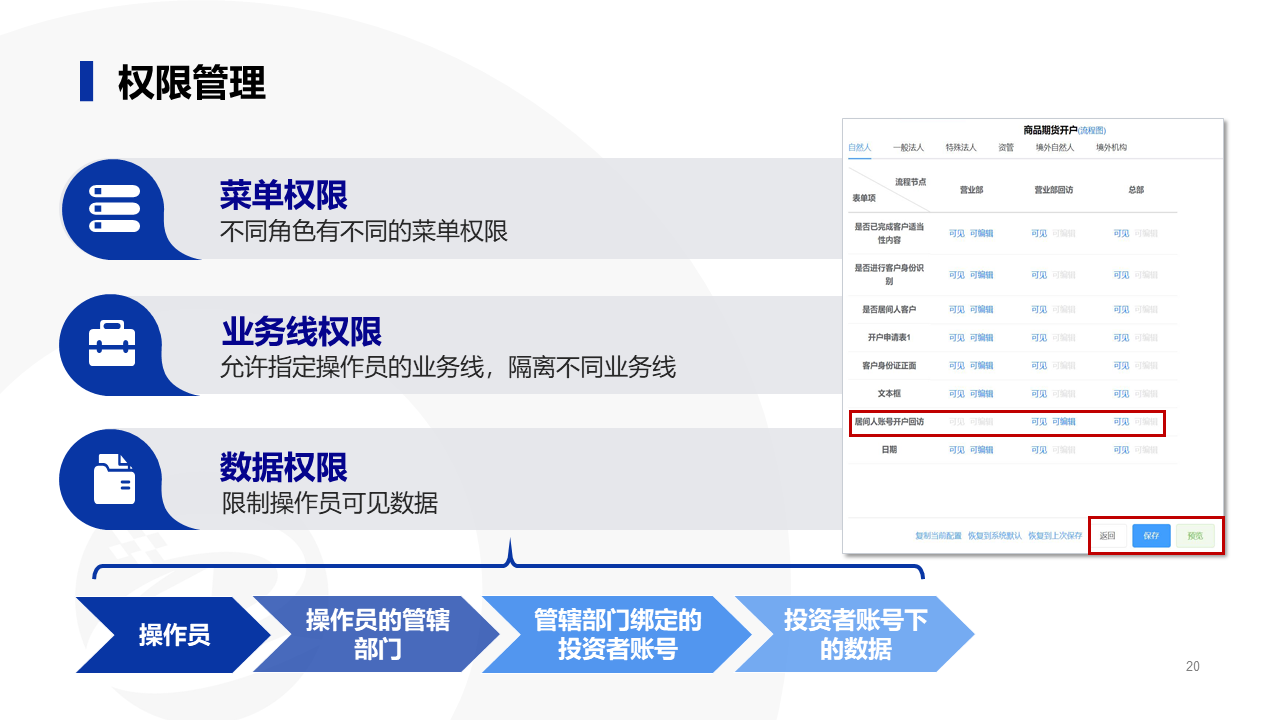Click the 恢复到系统默认 link
This screenshot has height=720, width=1280.
pyautogui.click(x=995, y=536)
